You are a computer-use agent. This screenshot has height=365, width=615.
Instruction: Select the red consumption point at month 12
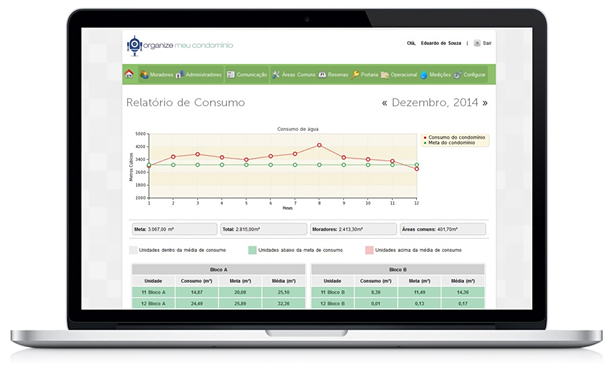[x=417, y=169]
